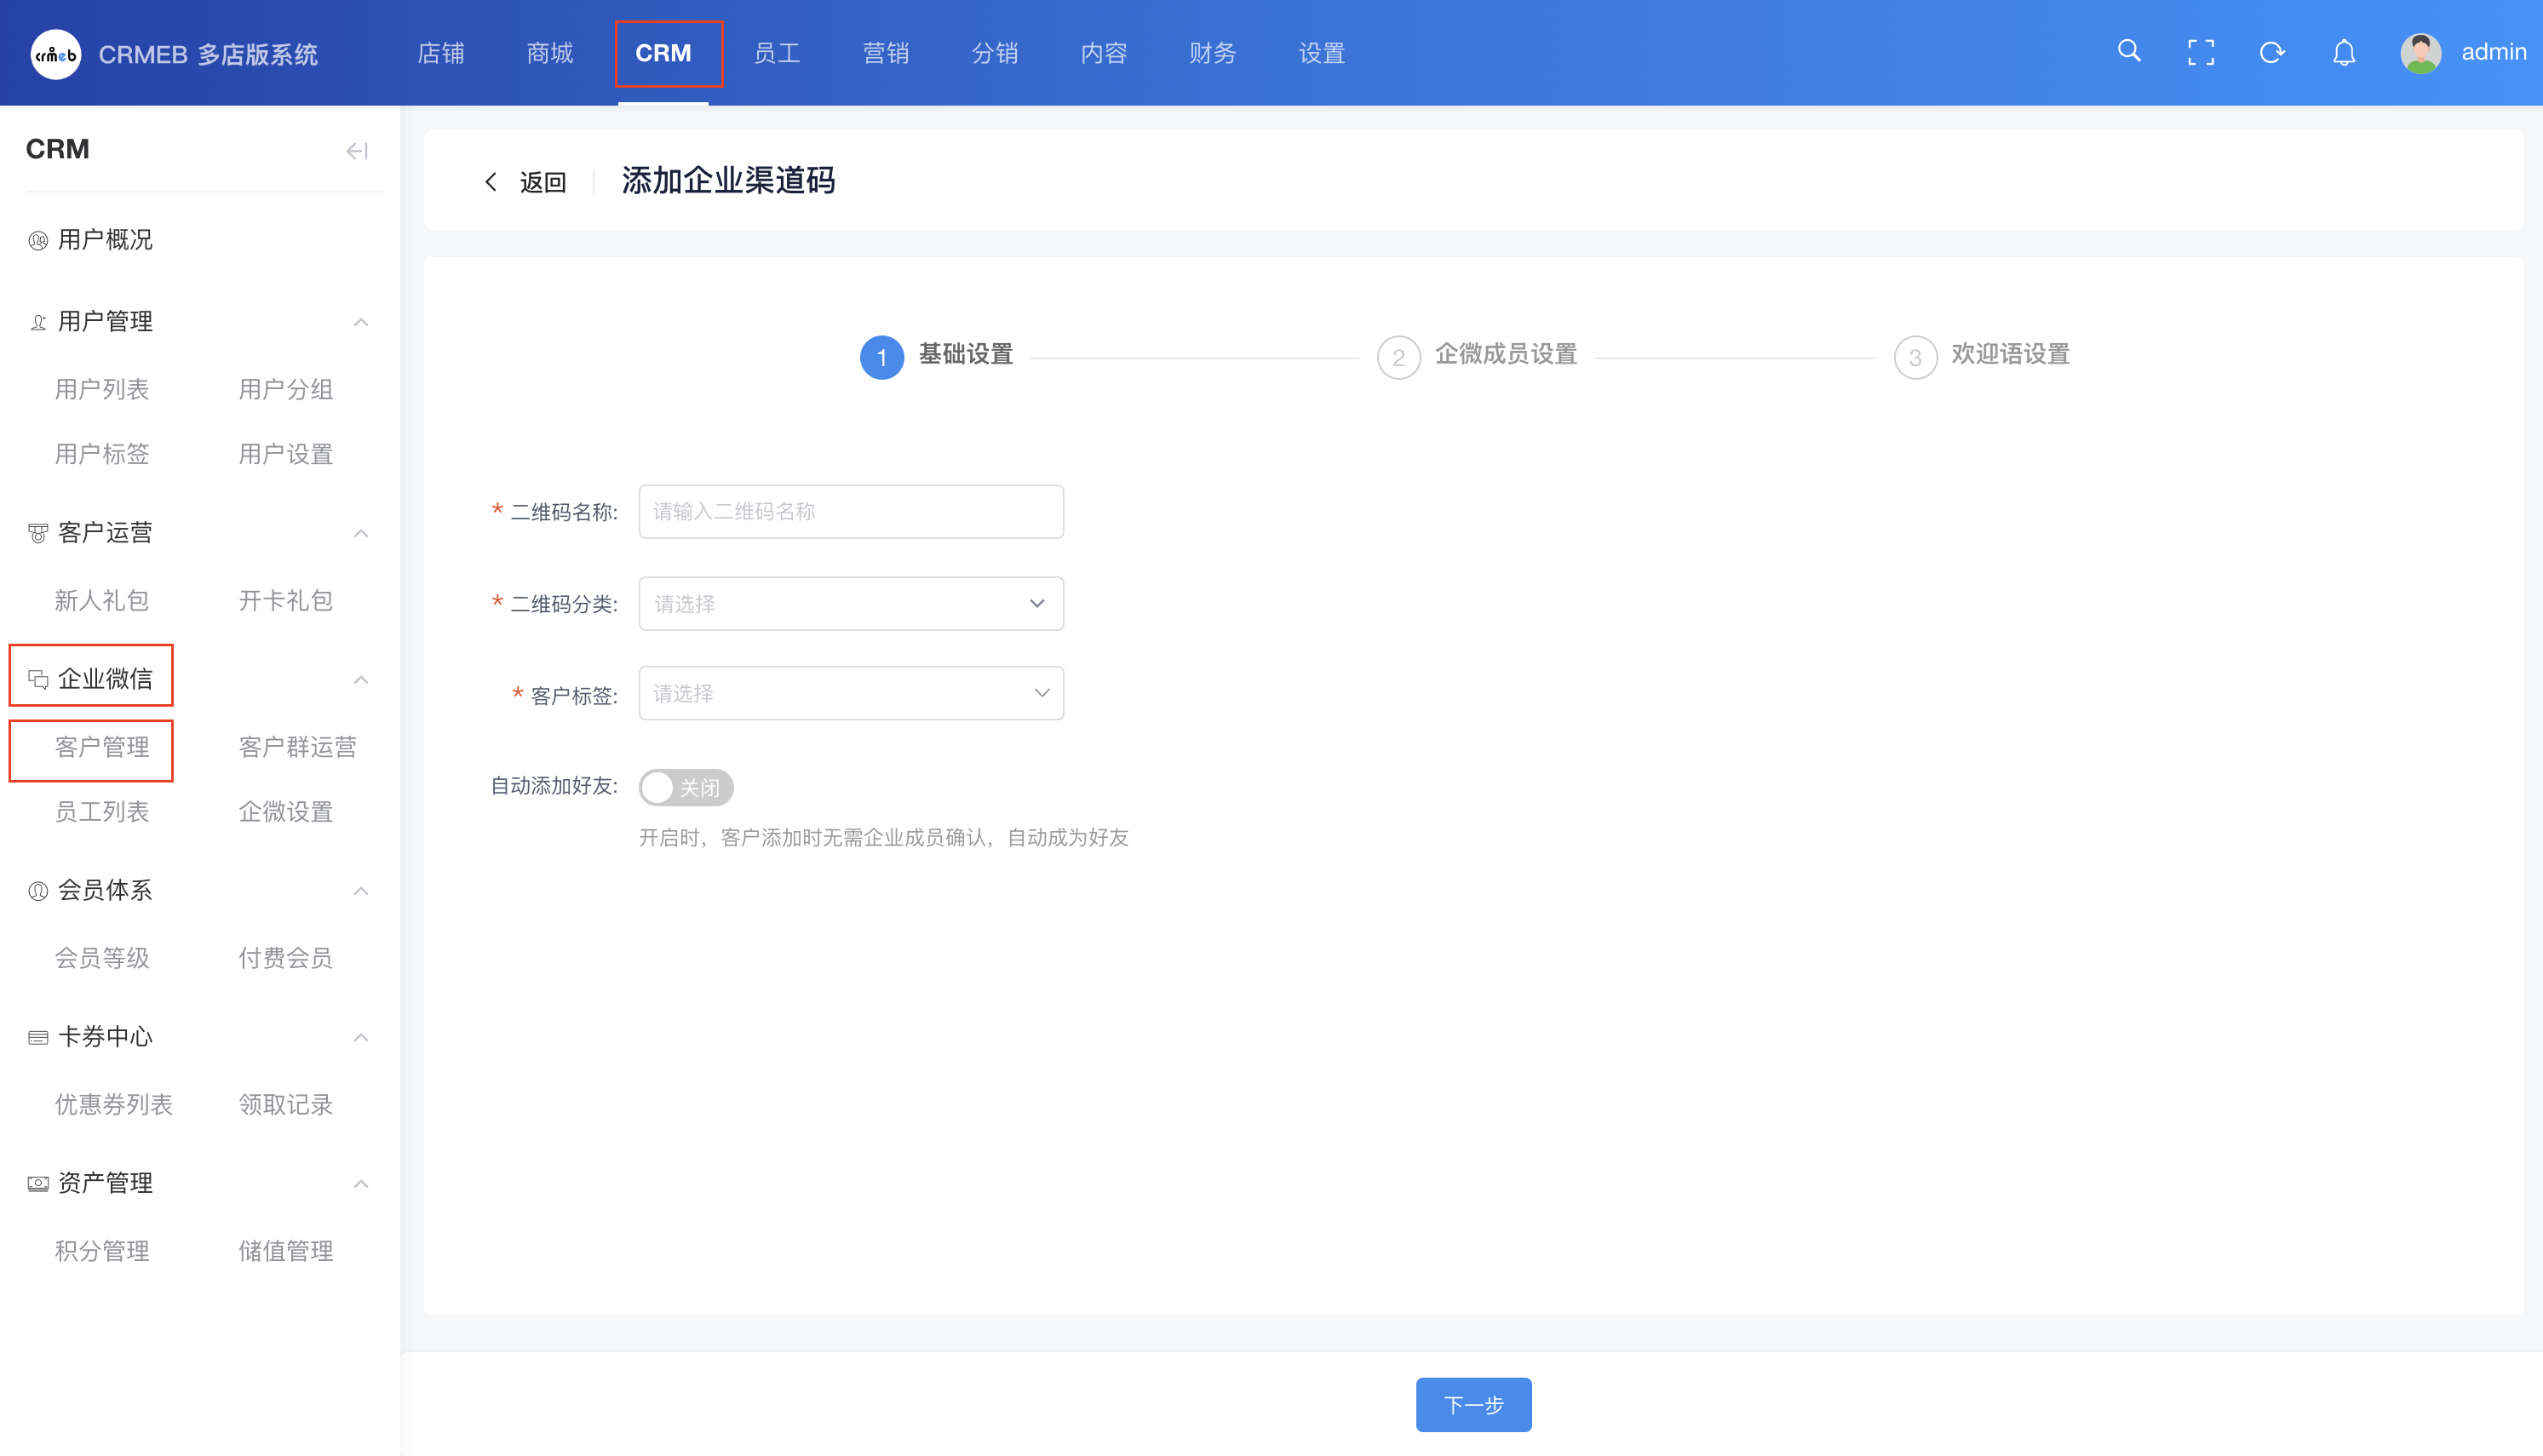The height and width of the screenshot is (1456, 2543).
Task: Open 储值管理 in sidebar
Action: [286, 1251]
